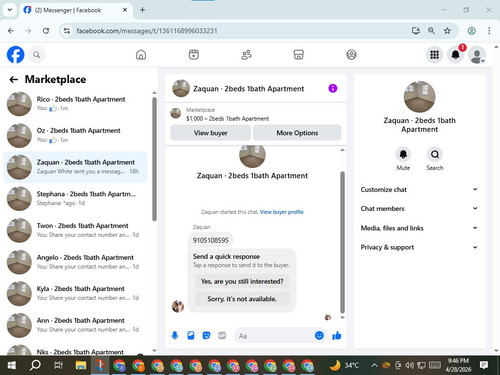500x375 pixels.
Task: Choose a GIF icon
Action: click(x=222, y=335)
